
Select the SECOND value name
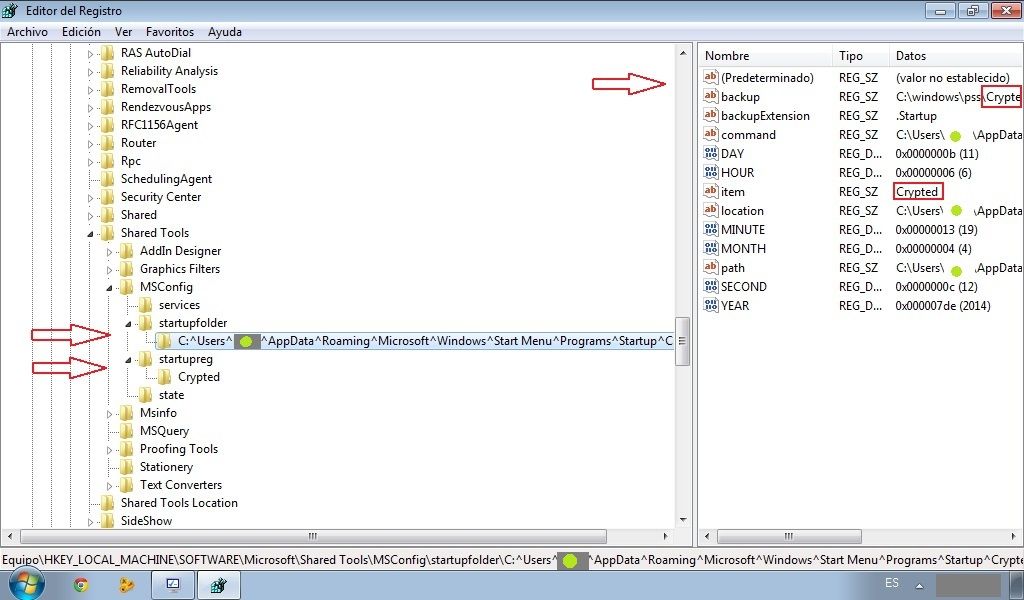coord(744,286)
